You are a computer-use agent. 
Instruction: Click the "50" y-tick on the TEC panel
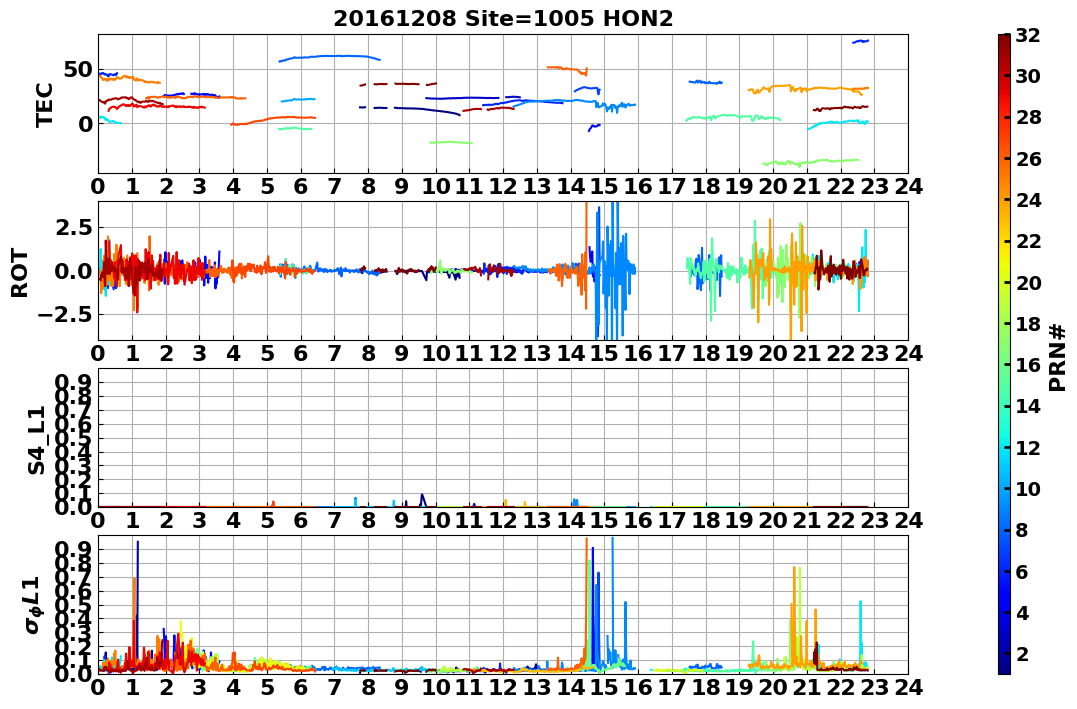click(x=78, y=69)
